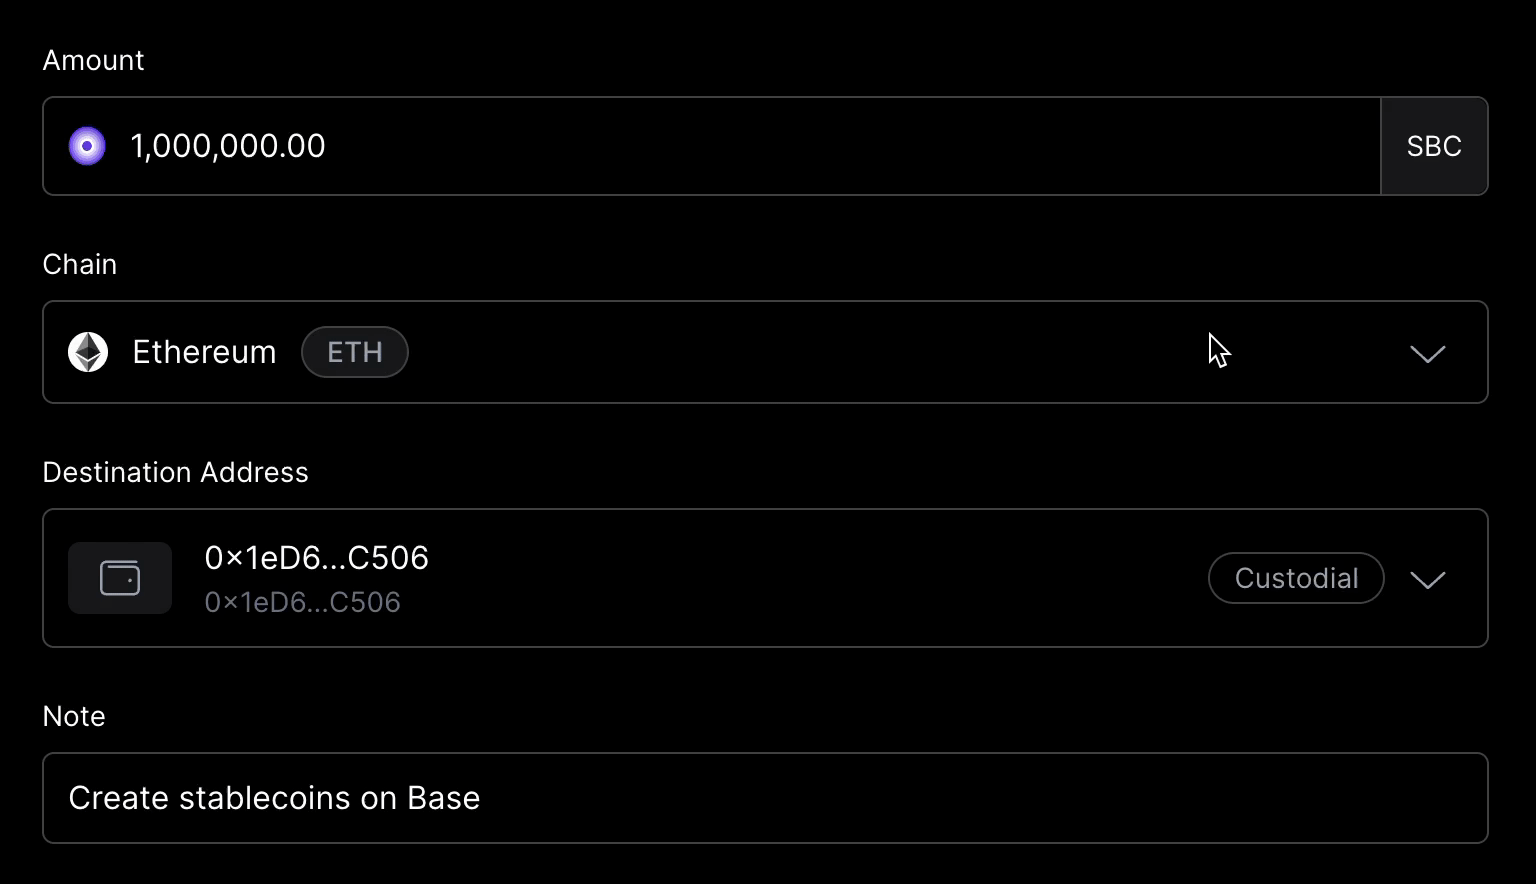Click the gray 0x1eD6...C506 address subtitle

(x=302, y=602)
